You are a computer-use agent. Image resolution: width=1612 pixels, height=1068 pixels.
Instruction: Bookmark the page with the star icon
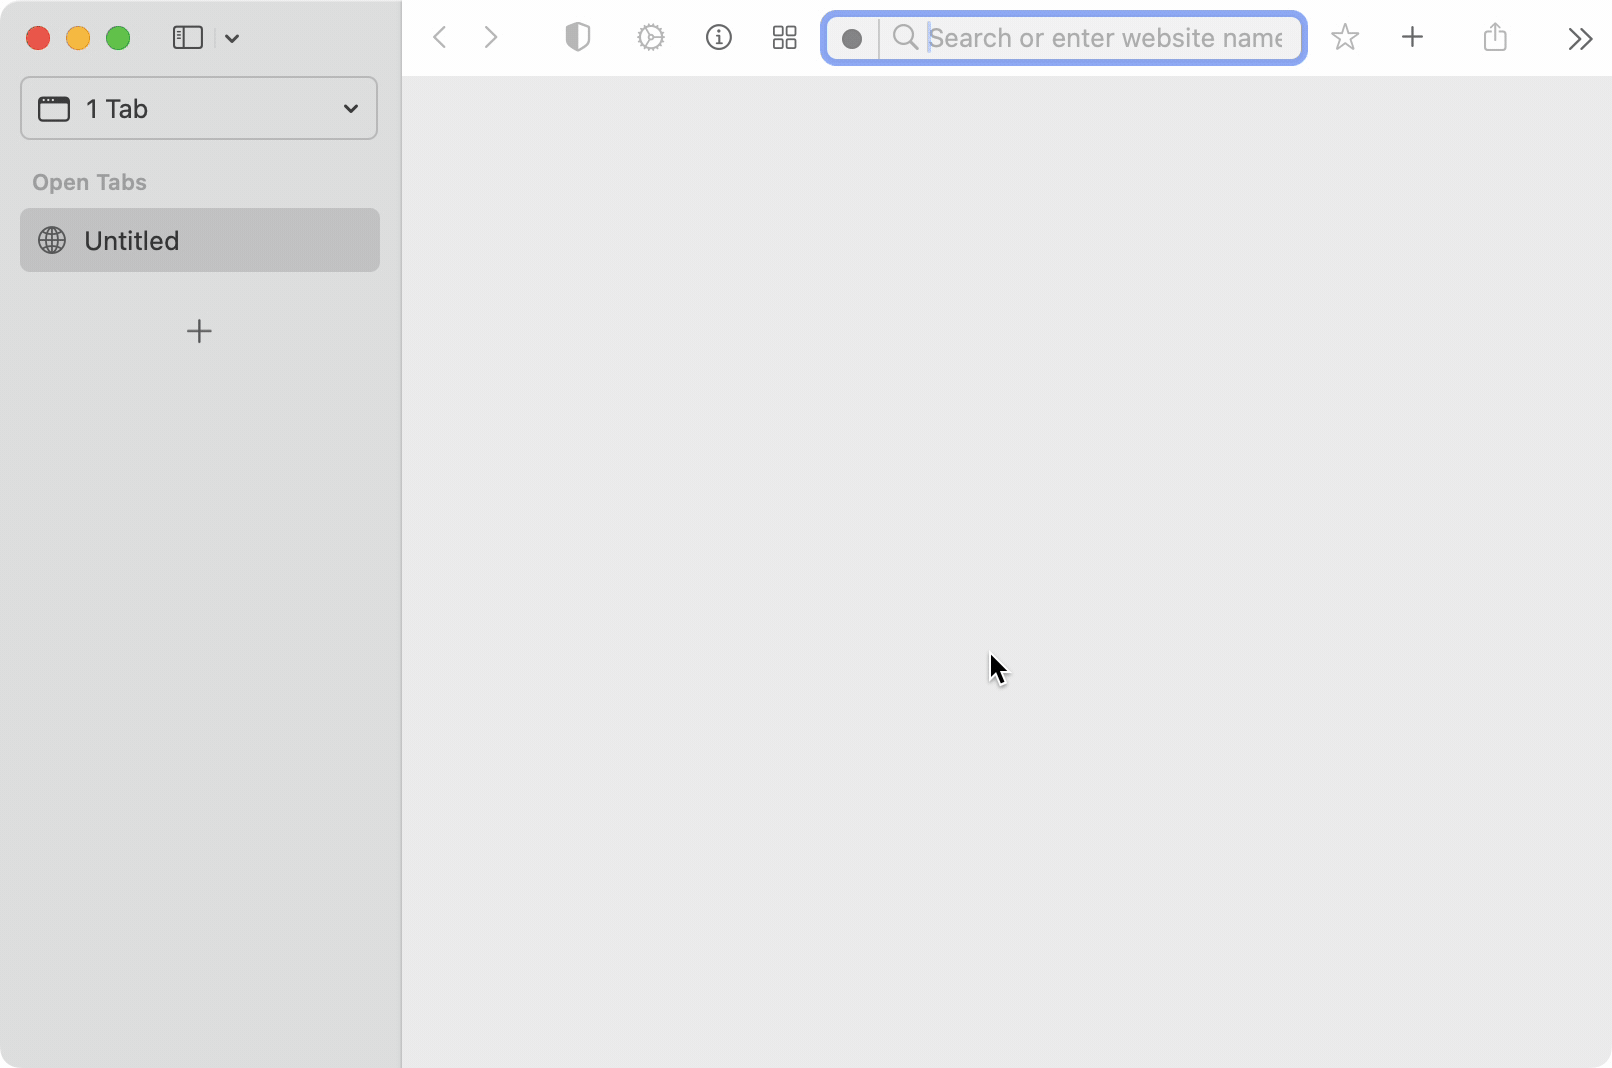[1345, 37]
